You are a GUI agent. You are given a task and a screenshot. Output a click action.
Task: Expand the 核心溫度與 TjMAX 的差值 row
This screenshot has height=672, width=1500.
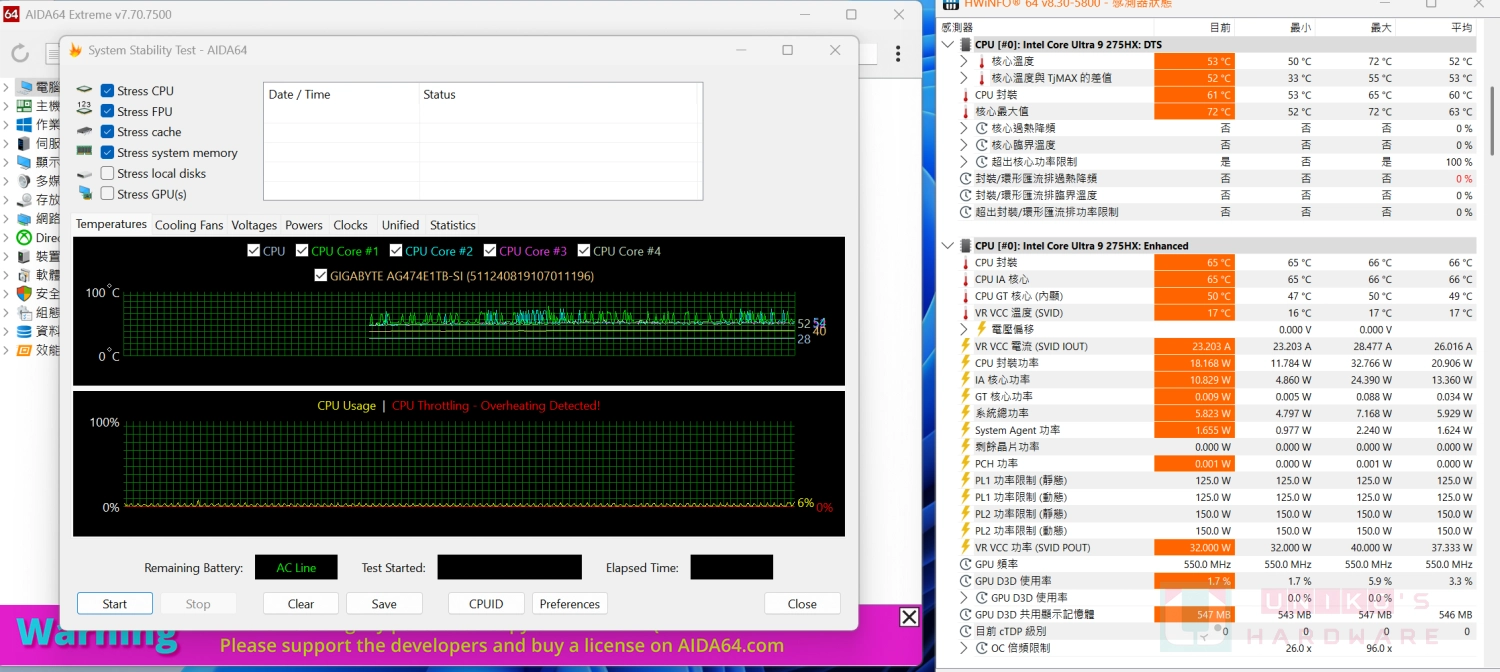tap(964, 78)
